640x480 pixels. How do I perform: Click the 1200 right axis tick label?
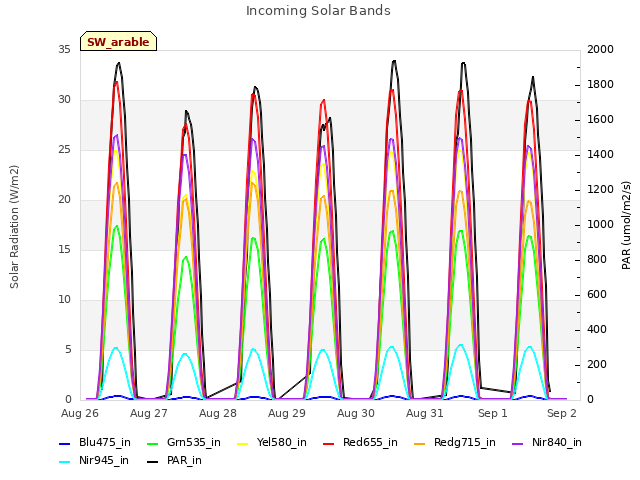(x=600, y=190)
